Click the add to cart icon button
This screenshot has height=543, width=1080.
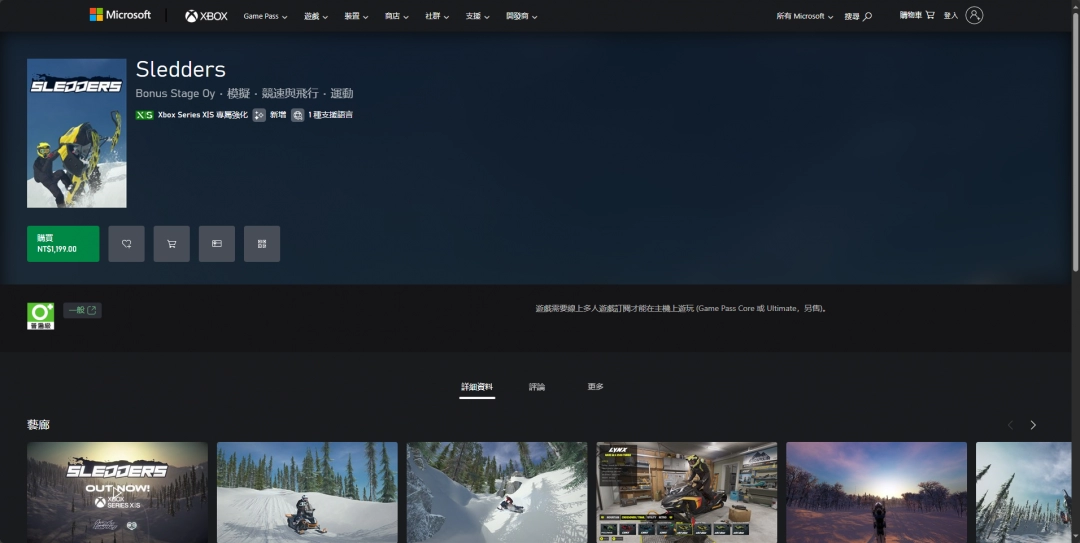[171, 243]
